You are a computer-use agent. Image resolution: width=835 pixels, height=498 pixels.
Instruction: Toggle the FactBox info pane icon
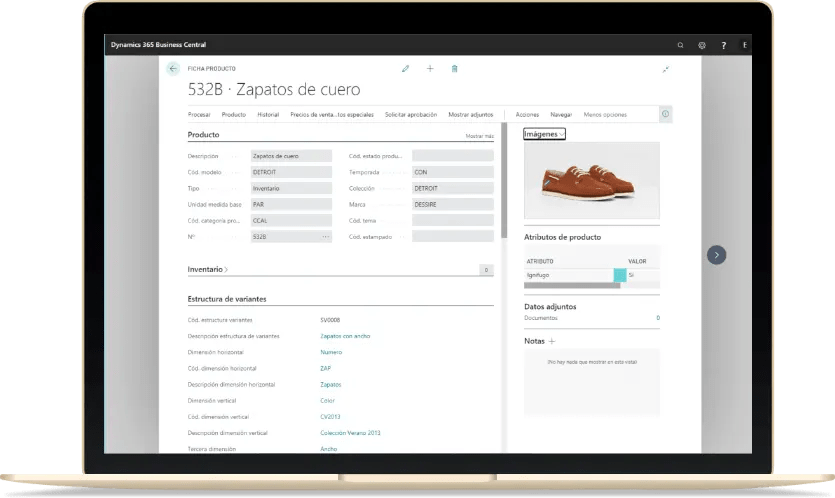[666, 114]
